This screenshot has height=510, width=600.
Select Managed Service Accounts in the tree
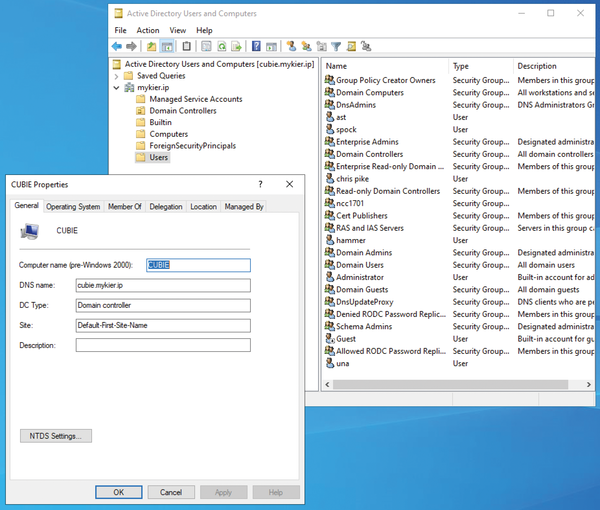coord(189,99)
